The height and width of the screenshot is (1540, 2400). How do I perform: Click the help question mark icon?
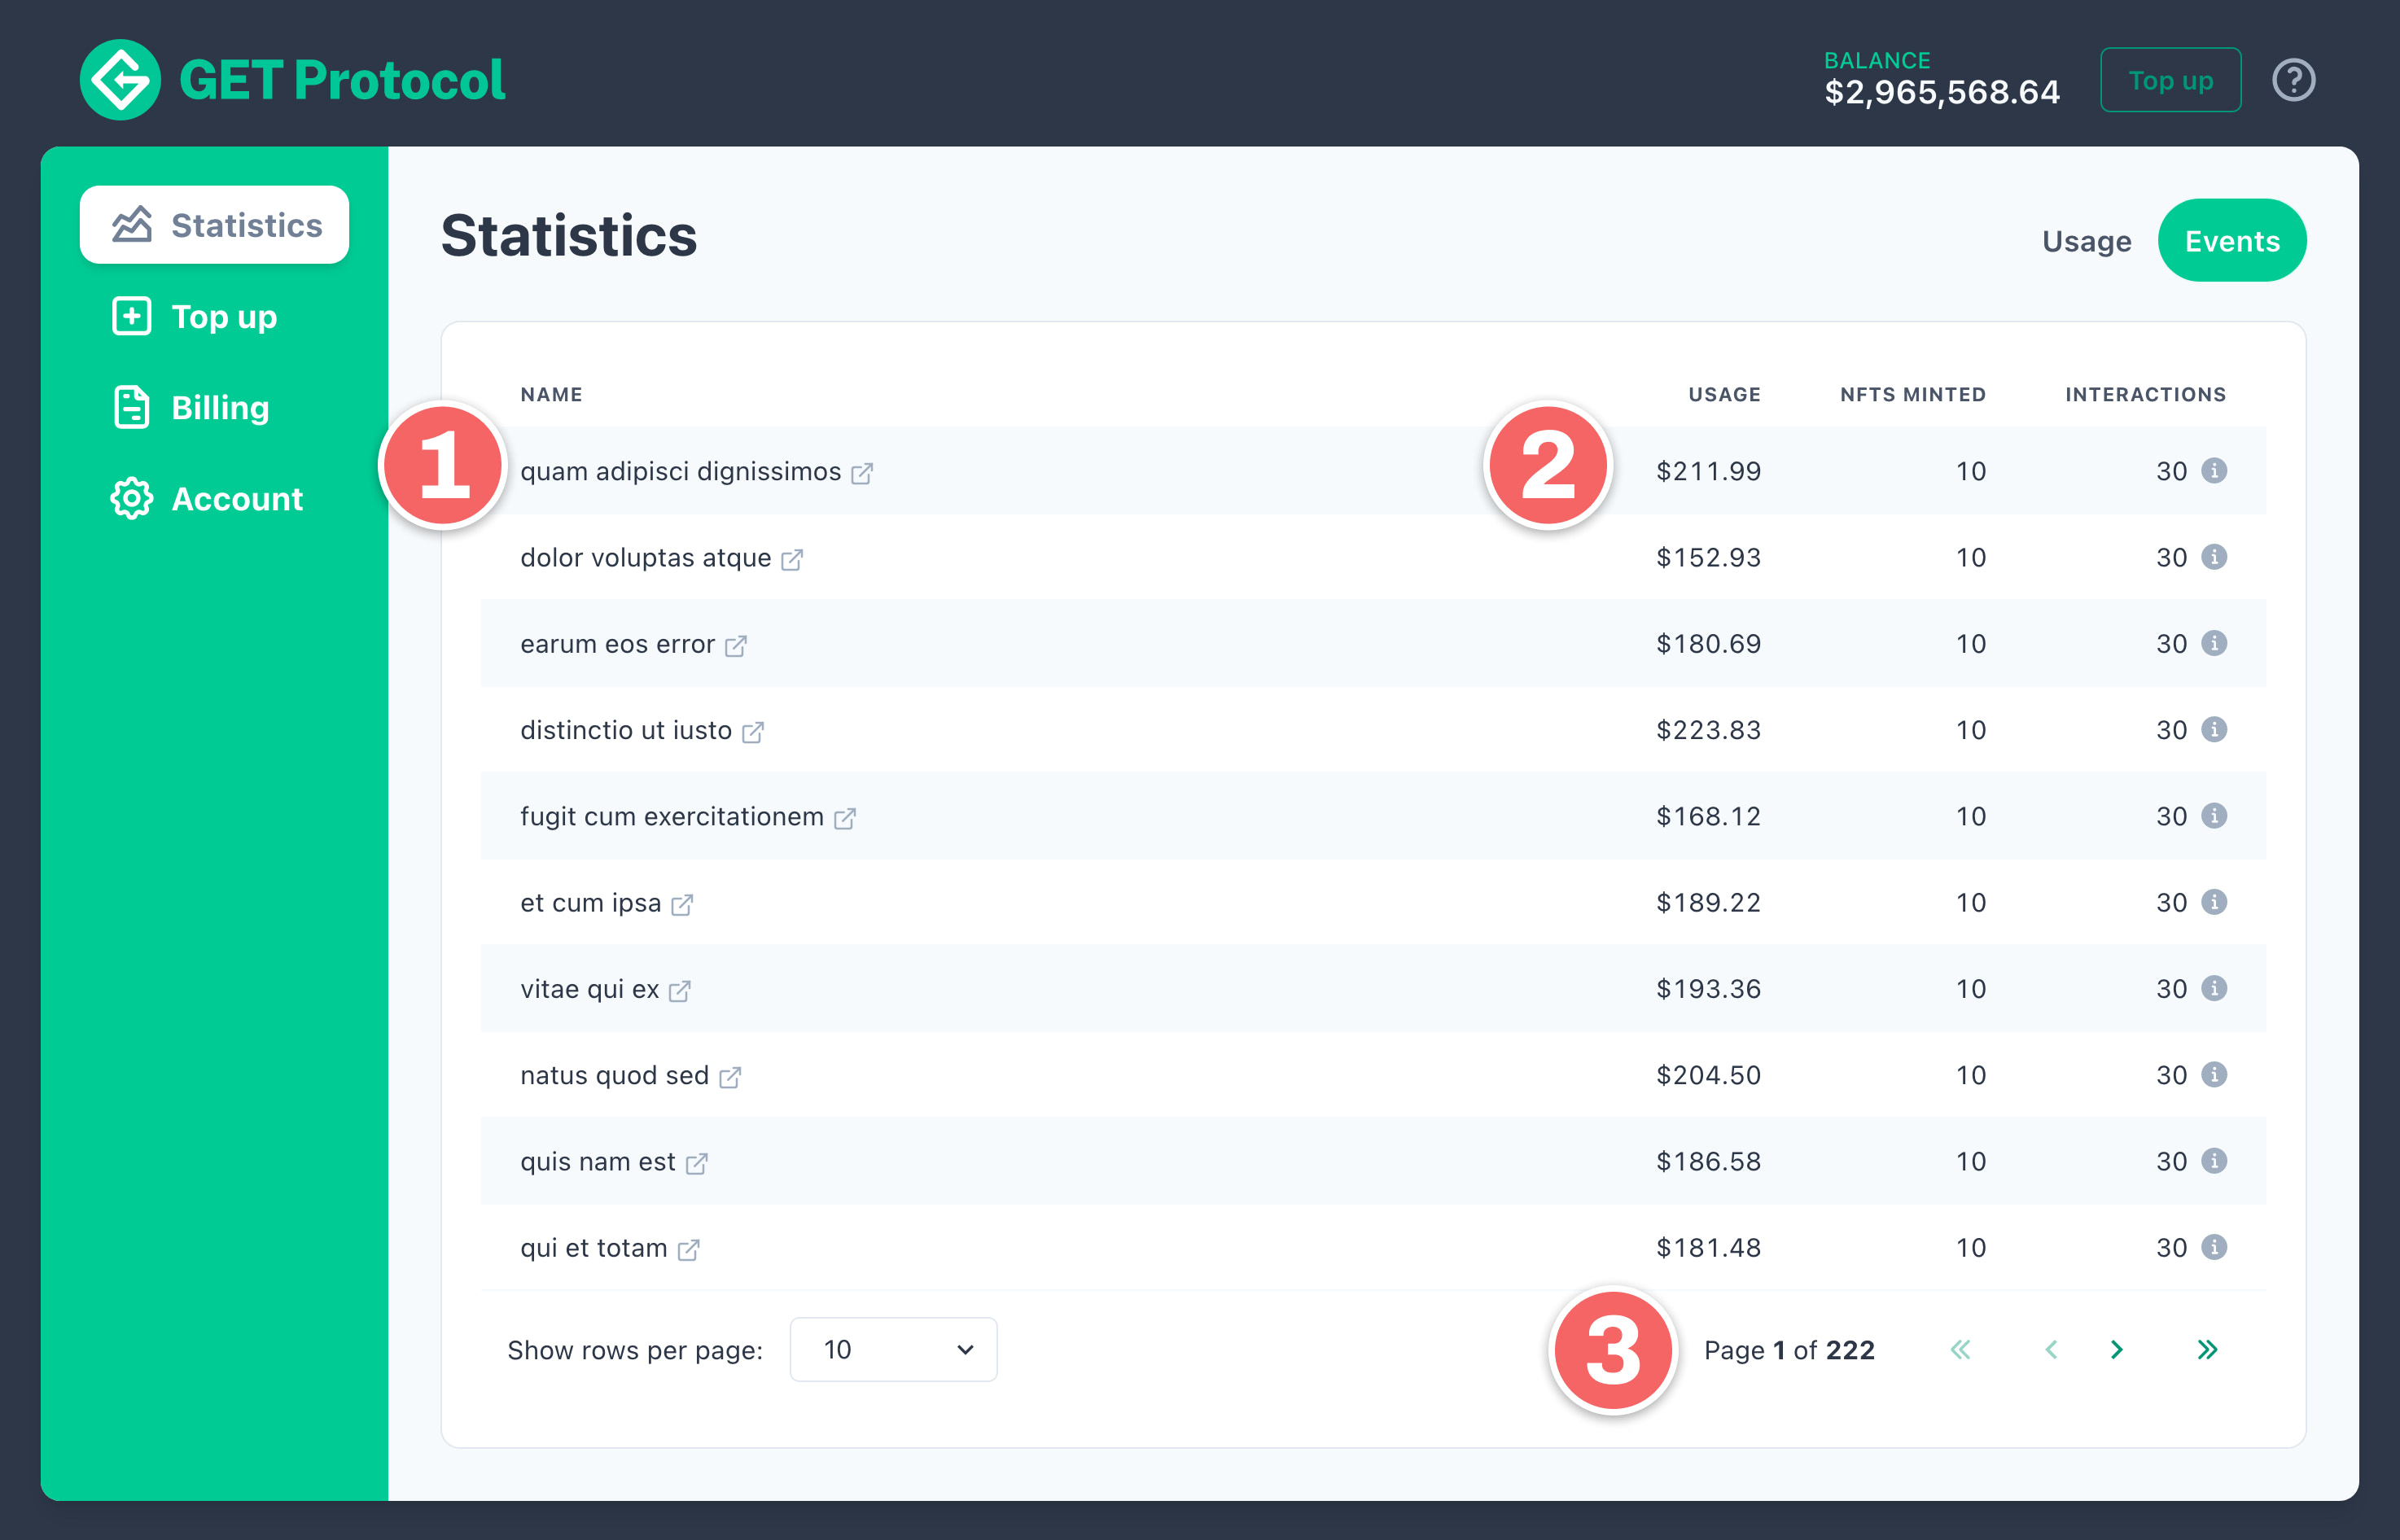(2293, 80)
